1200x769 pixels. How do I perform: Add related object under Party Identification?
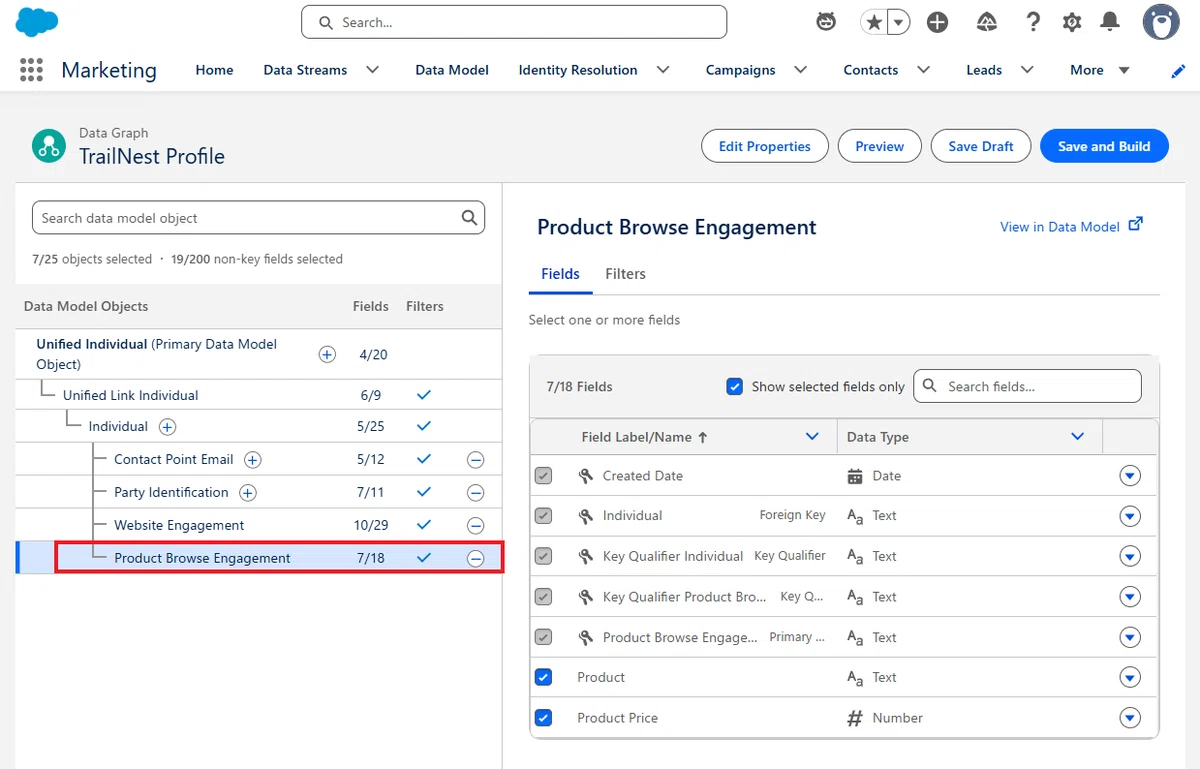[x=247, y=493]
